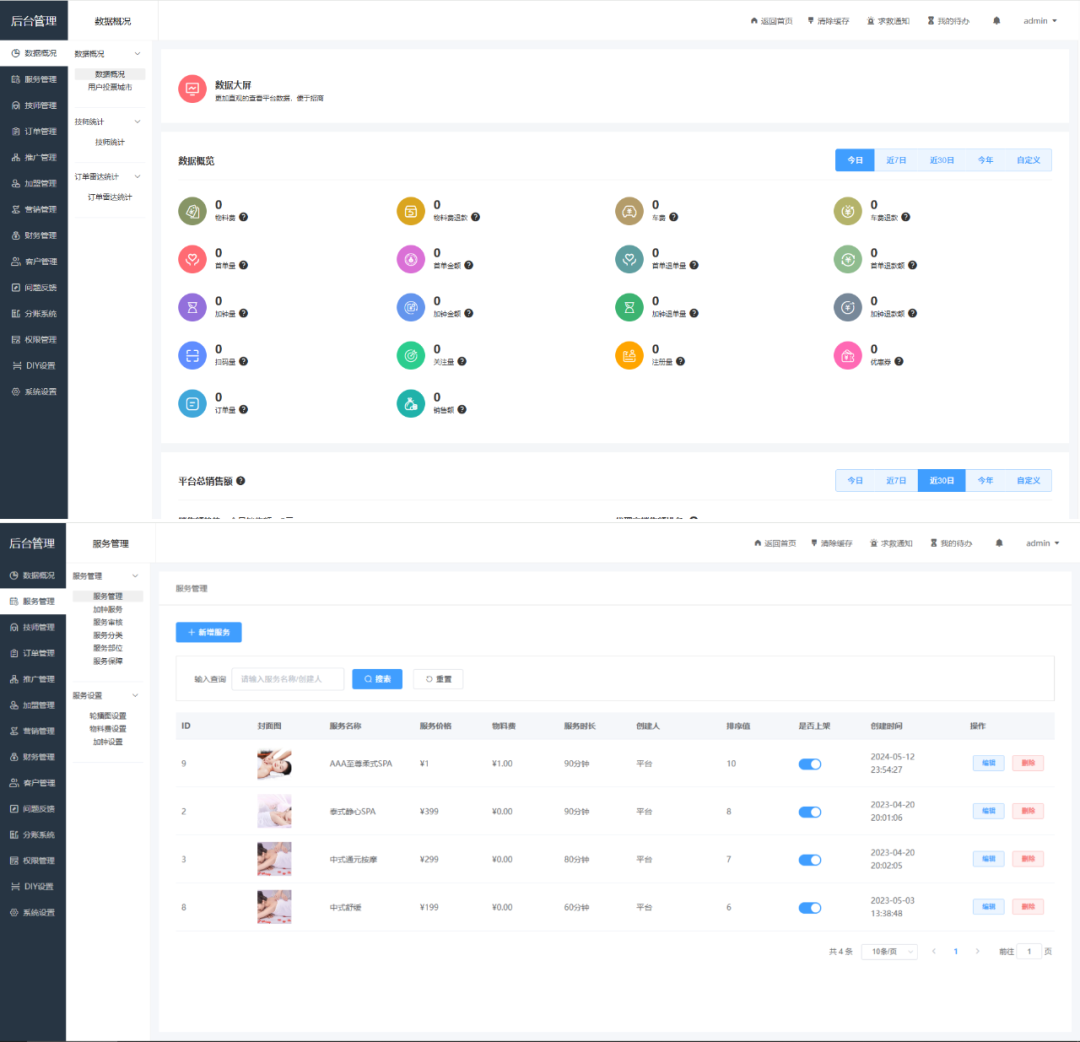Open the 10条/页 page size dropdown

tap(891, 951)
